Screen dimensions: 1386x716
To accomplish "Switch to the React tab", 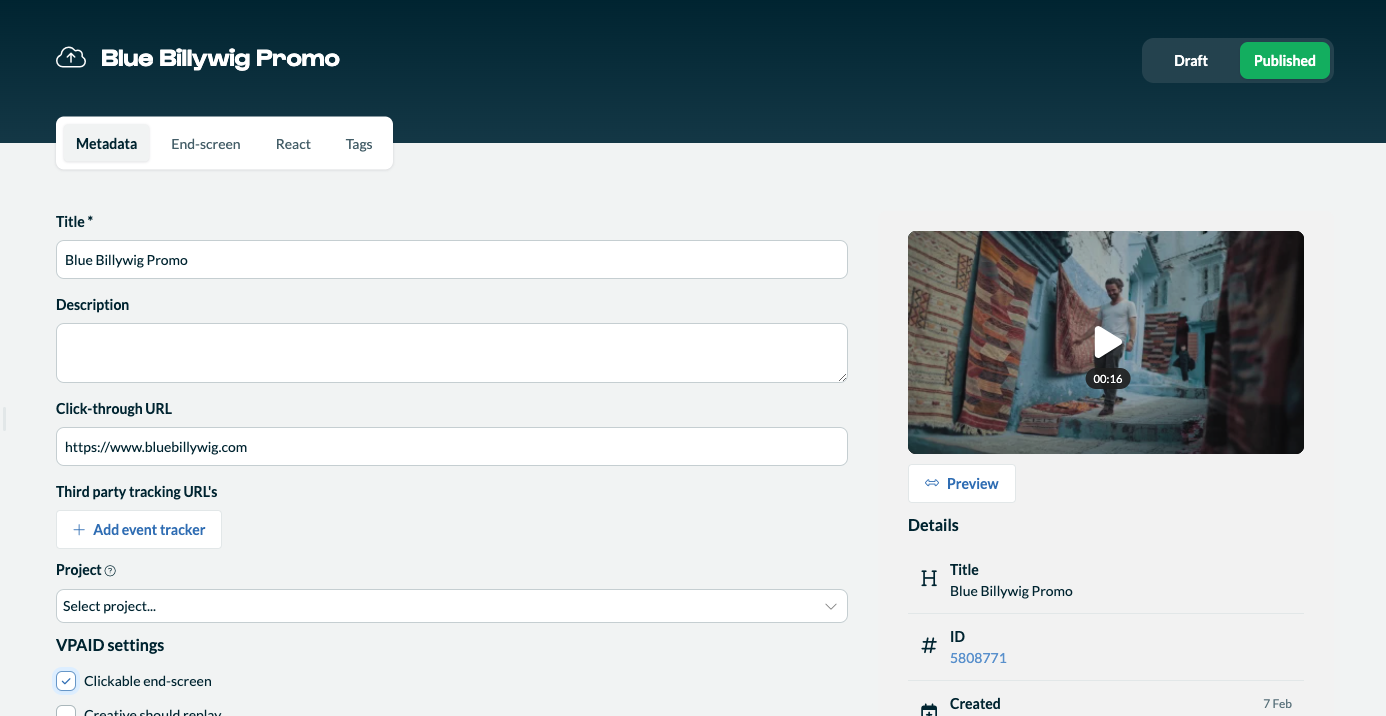I will pos(293,144).
